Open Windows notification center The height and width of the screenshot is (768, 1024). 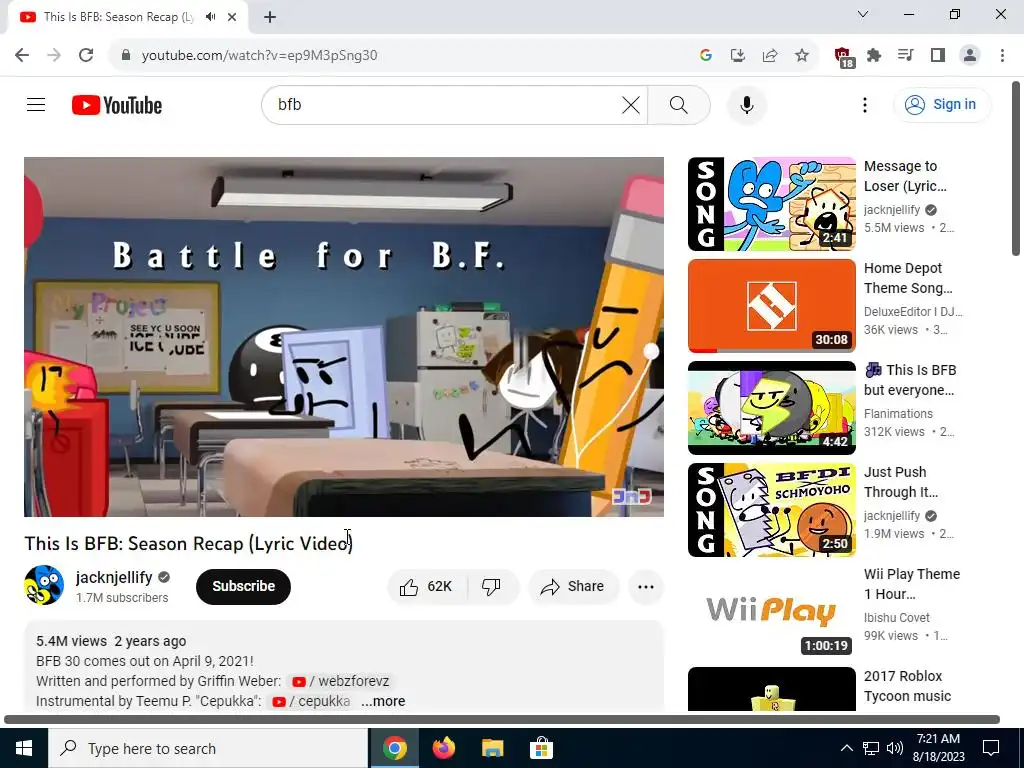click(x=991, y=748)
